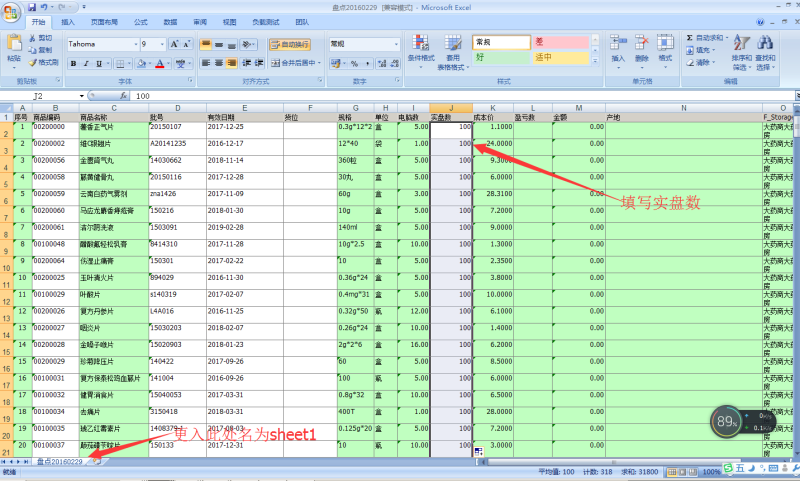This screenshot has height=481, width=800.
Task: Toggle align text left
Action: [x=206, y=63]
